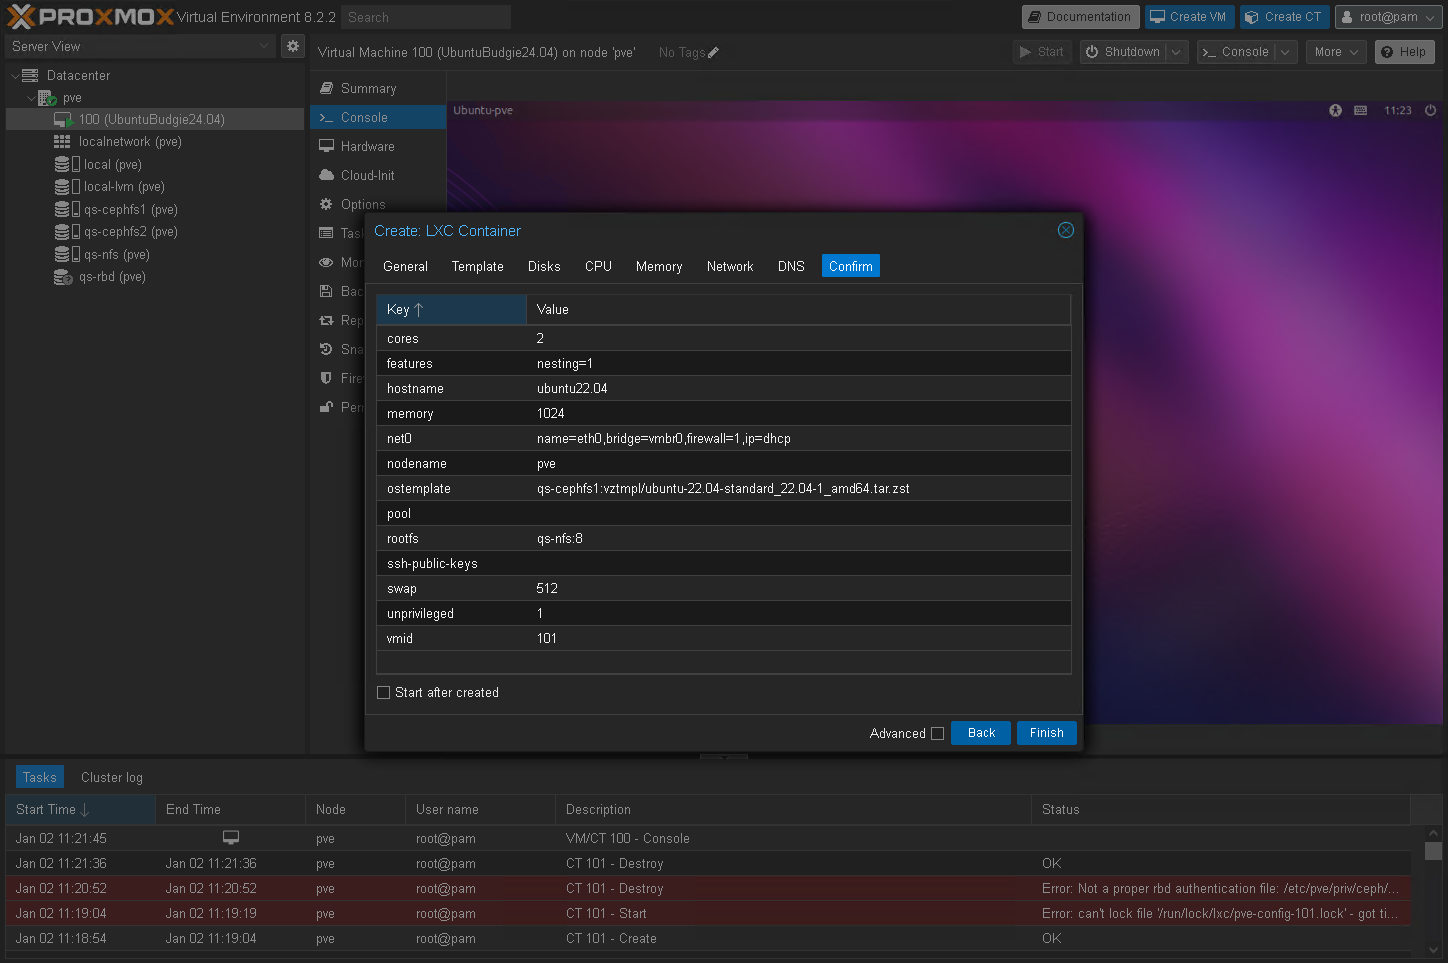The width and height of the screenshot is (1448, 963).
Task: Click the top search input field
Action: point(425,17)
